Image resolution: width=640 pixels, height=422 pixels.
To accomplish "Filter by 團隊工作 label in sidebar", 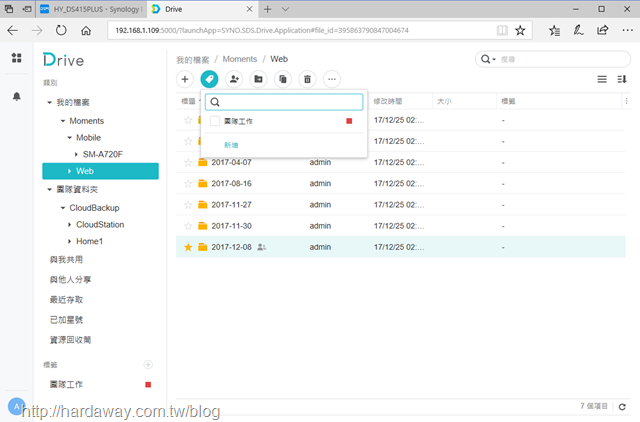I will (x=66, y=384).
